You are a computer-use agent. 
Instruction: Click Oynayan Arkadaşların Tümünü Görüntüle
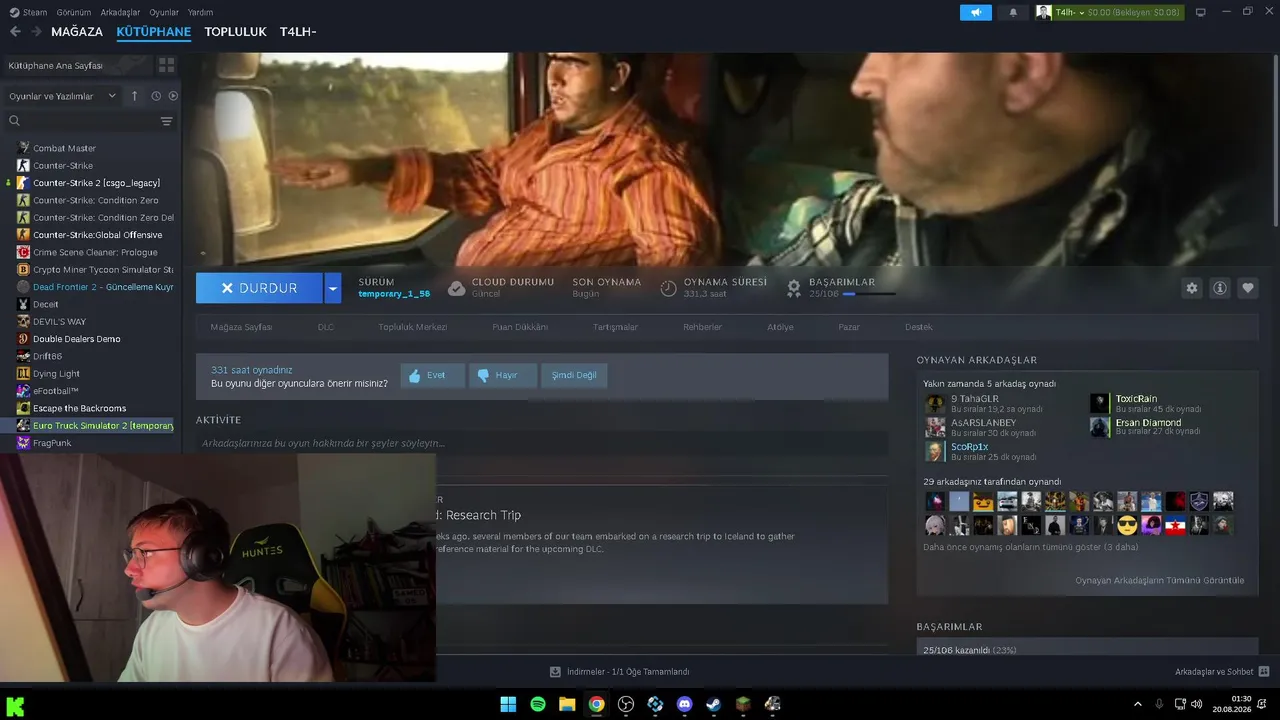click(x=1160, y=580)
